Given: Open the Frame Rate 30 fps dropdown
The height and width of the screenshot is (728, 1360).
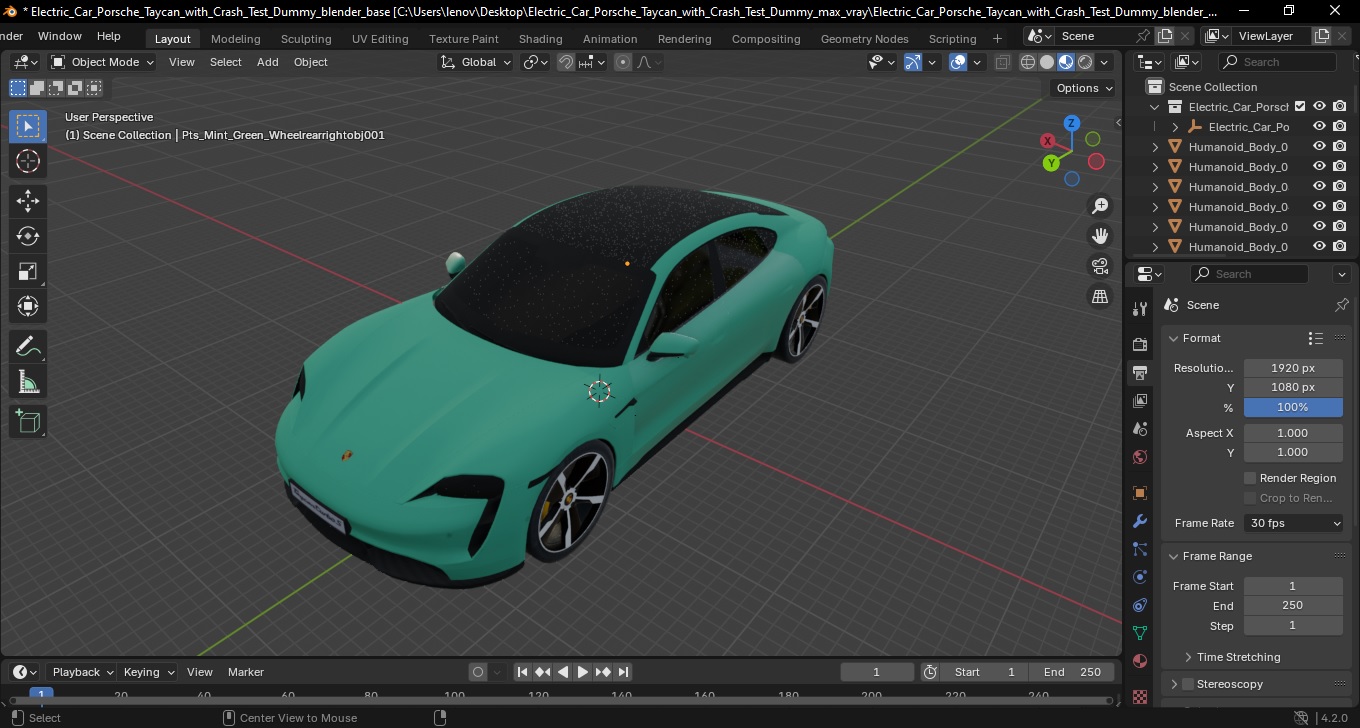Looking at the screenshot, I should point(1293,523).
